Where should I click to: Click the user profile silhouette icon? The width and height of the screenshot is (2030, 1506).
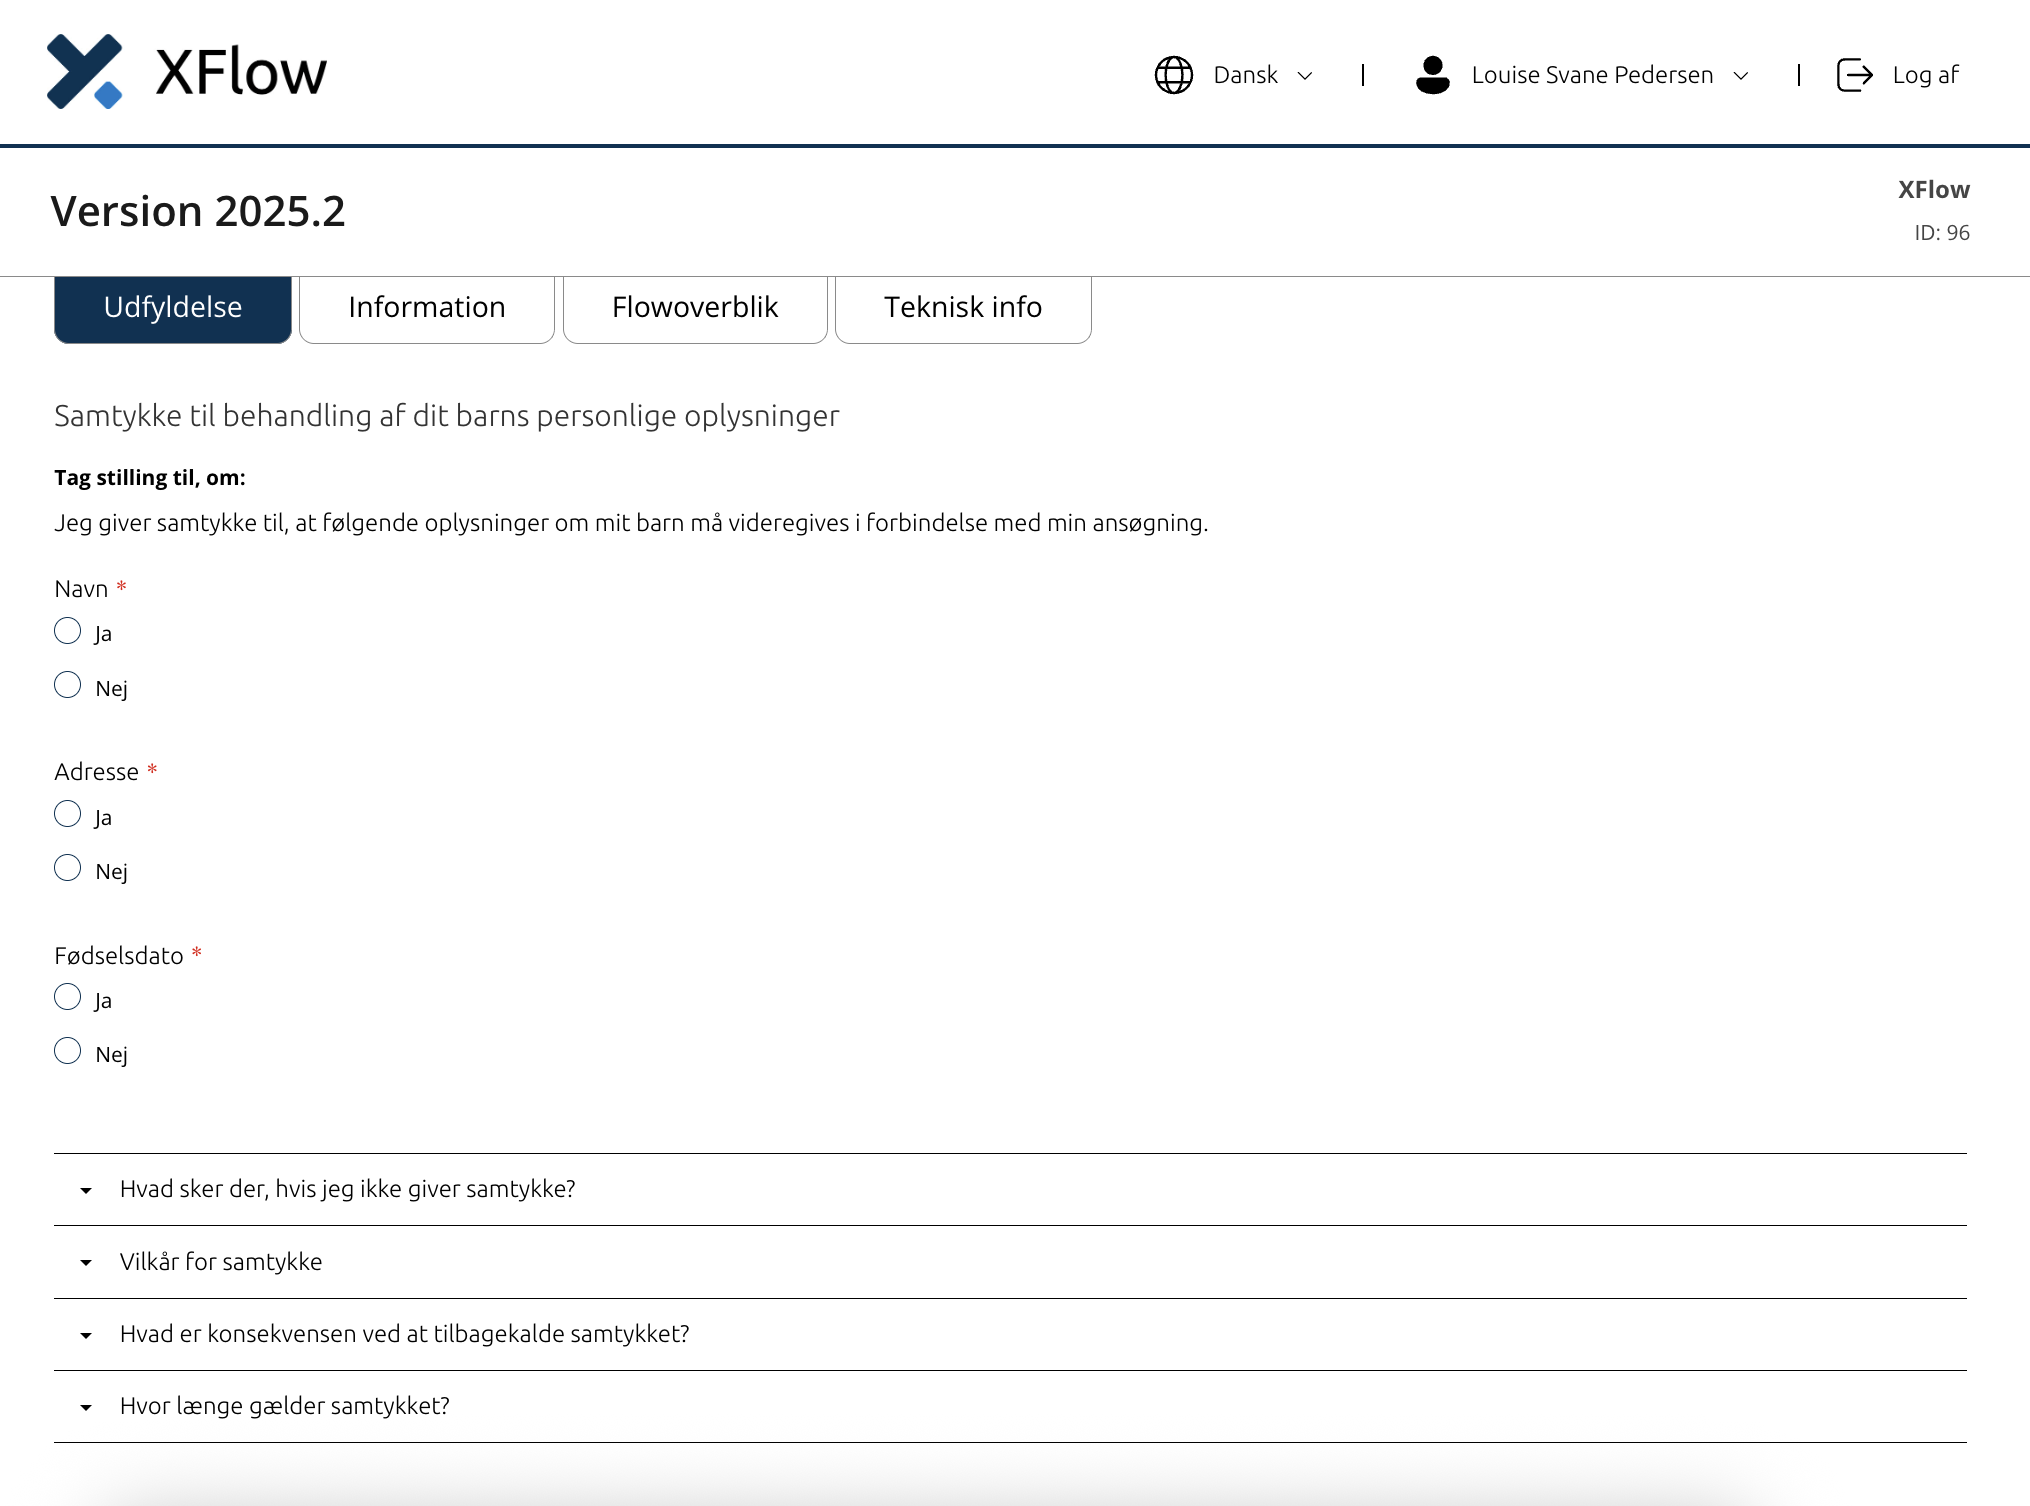click(x=1432, y=75)
